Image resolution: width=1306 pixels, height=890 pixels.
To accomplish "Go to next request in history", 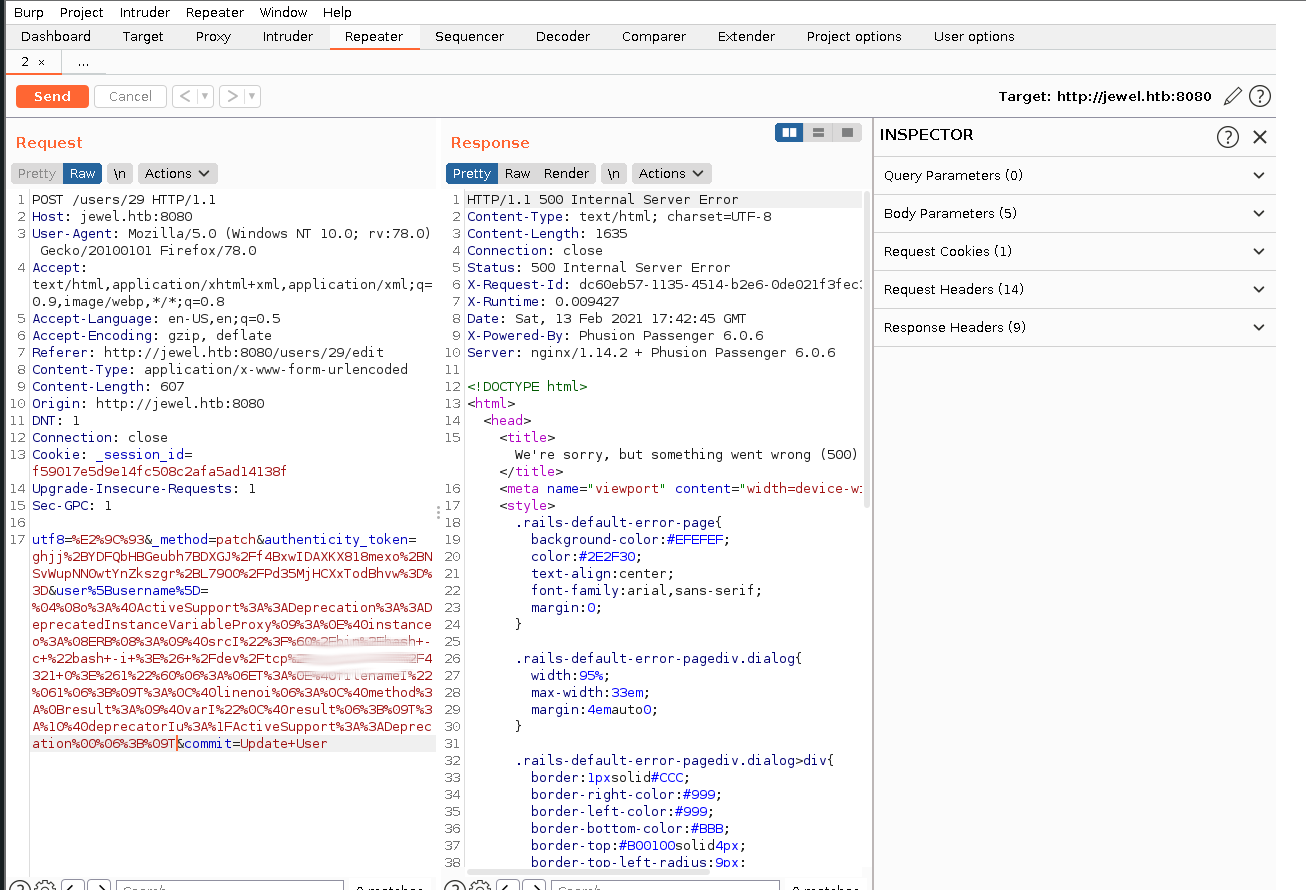I will coord(231,96).
